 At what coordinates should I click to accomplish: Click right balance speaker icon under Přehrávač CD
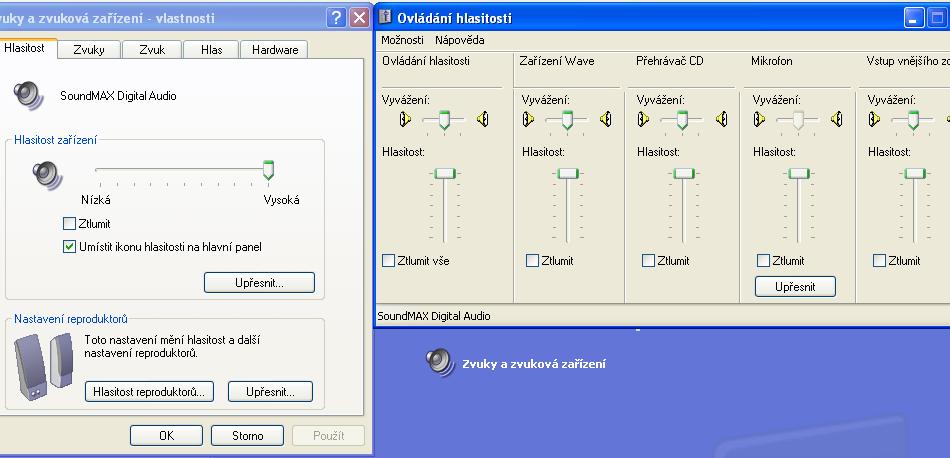tap(721, 119)
